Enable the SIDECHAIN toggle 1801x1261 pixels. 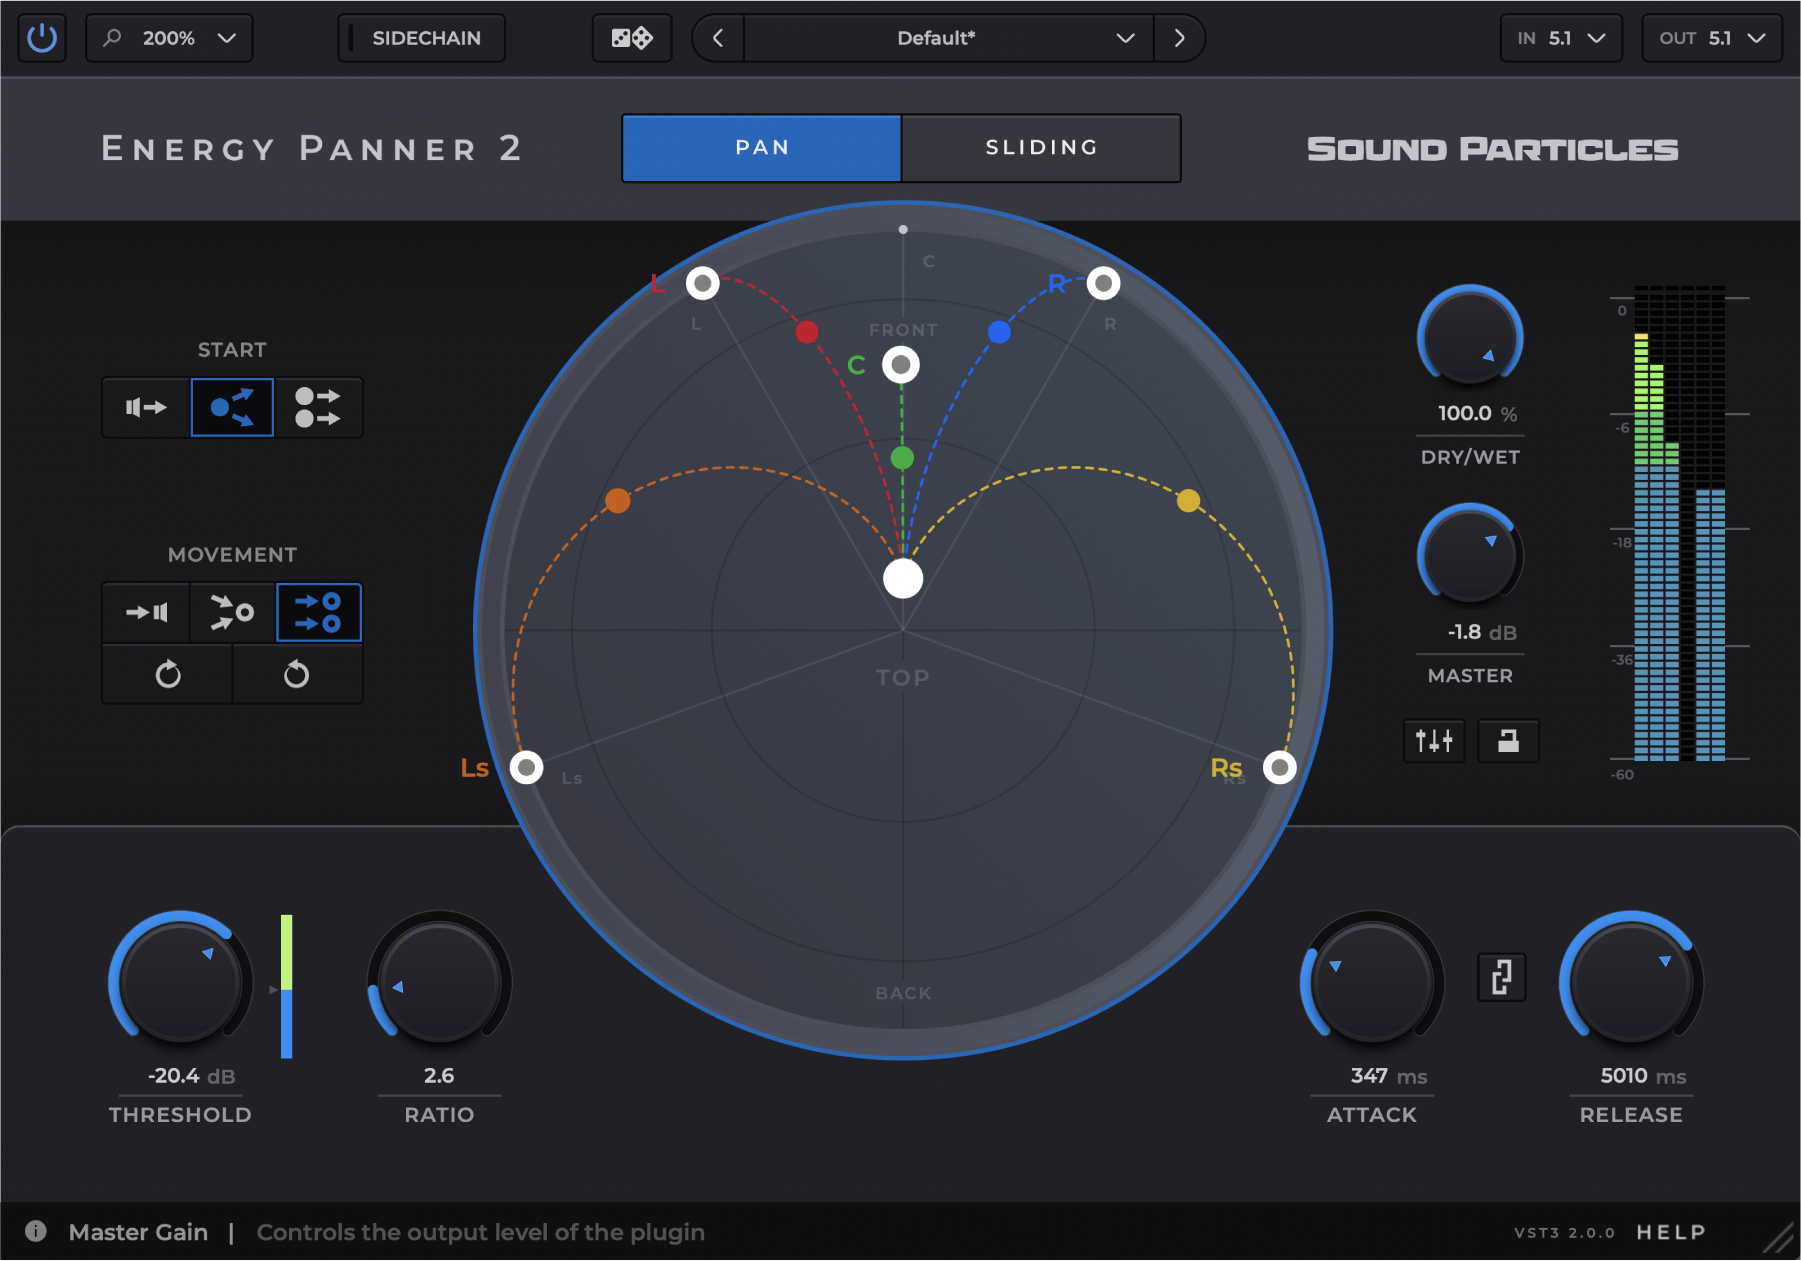[421, 38]
